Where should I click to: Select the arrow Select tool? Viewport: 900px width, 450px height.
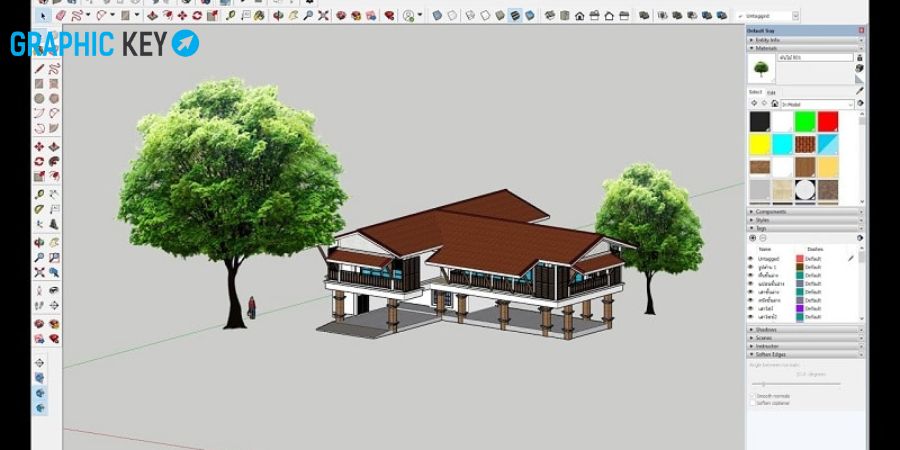tap(42, 15)
